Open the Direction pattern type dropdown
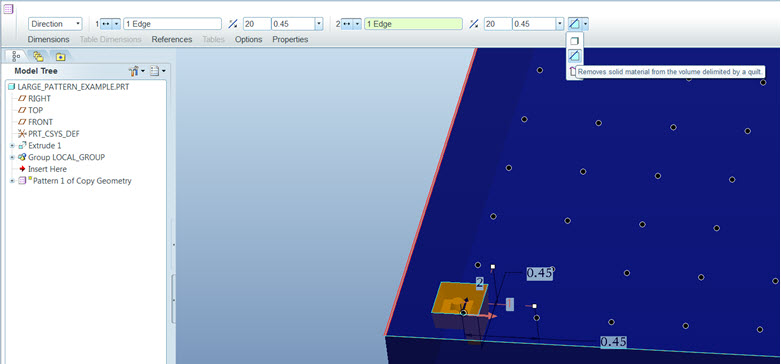 (55, 24)
